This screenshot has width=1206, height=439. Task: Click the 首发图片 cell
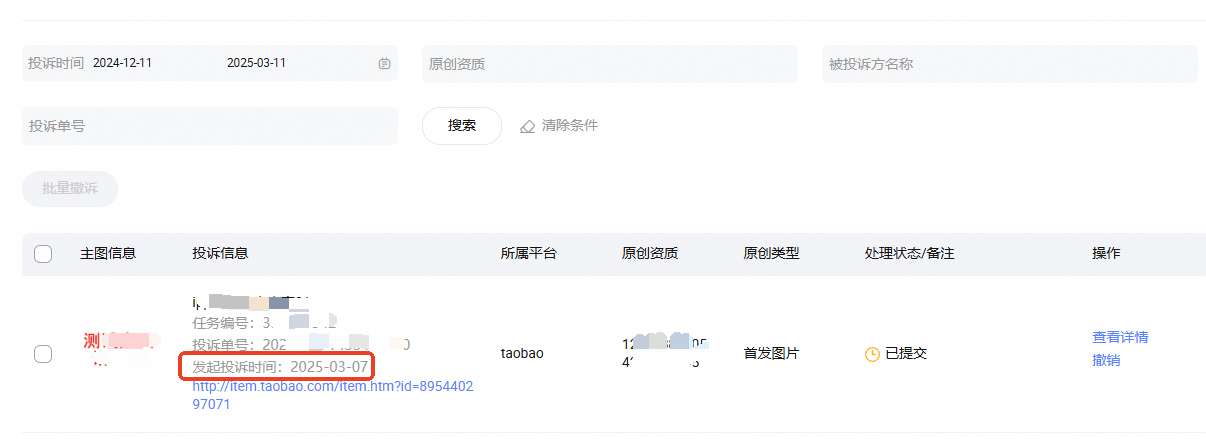[x=771, y=354]
